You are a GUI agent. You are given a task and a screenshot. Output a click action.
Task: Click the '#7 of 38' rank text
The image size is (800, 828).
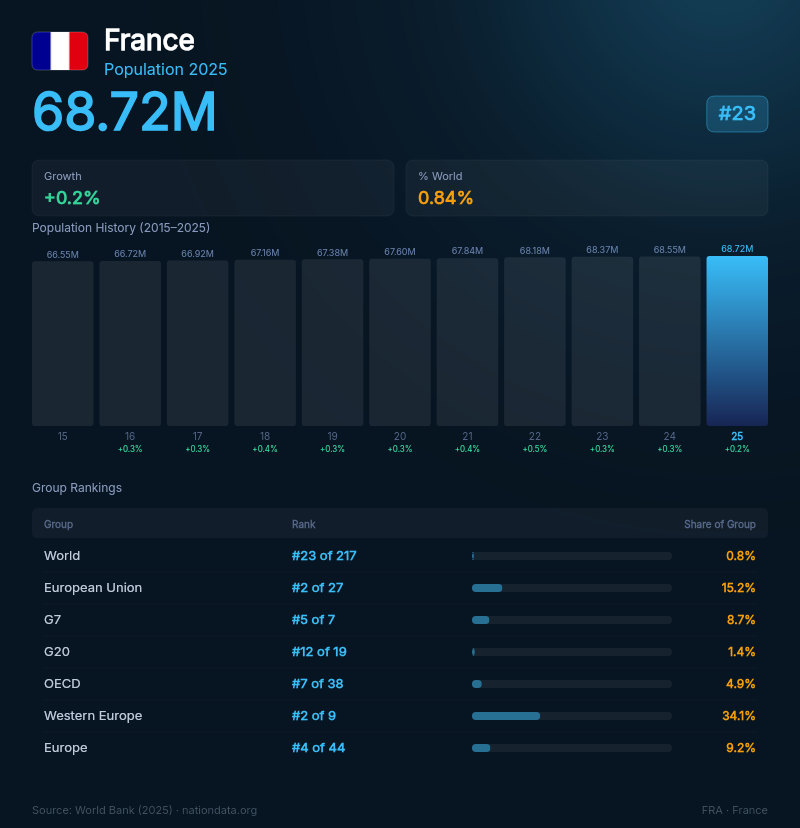point(317,684)
